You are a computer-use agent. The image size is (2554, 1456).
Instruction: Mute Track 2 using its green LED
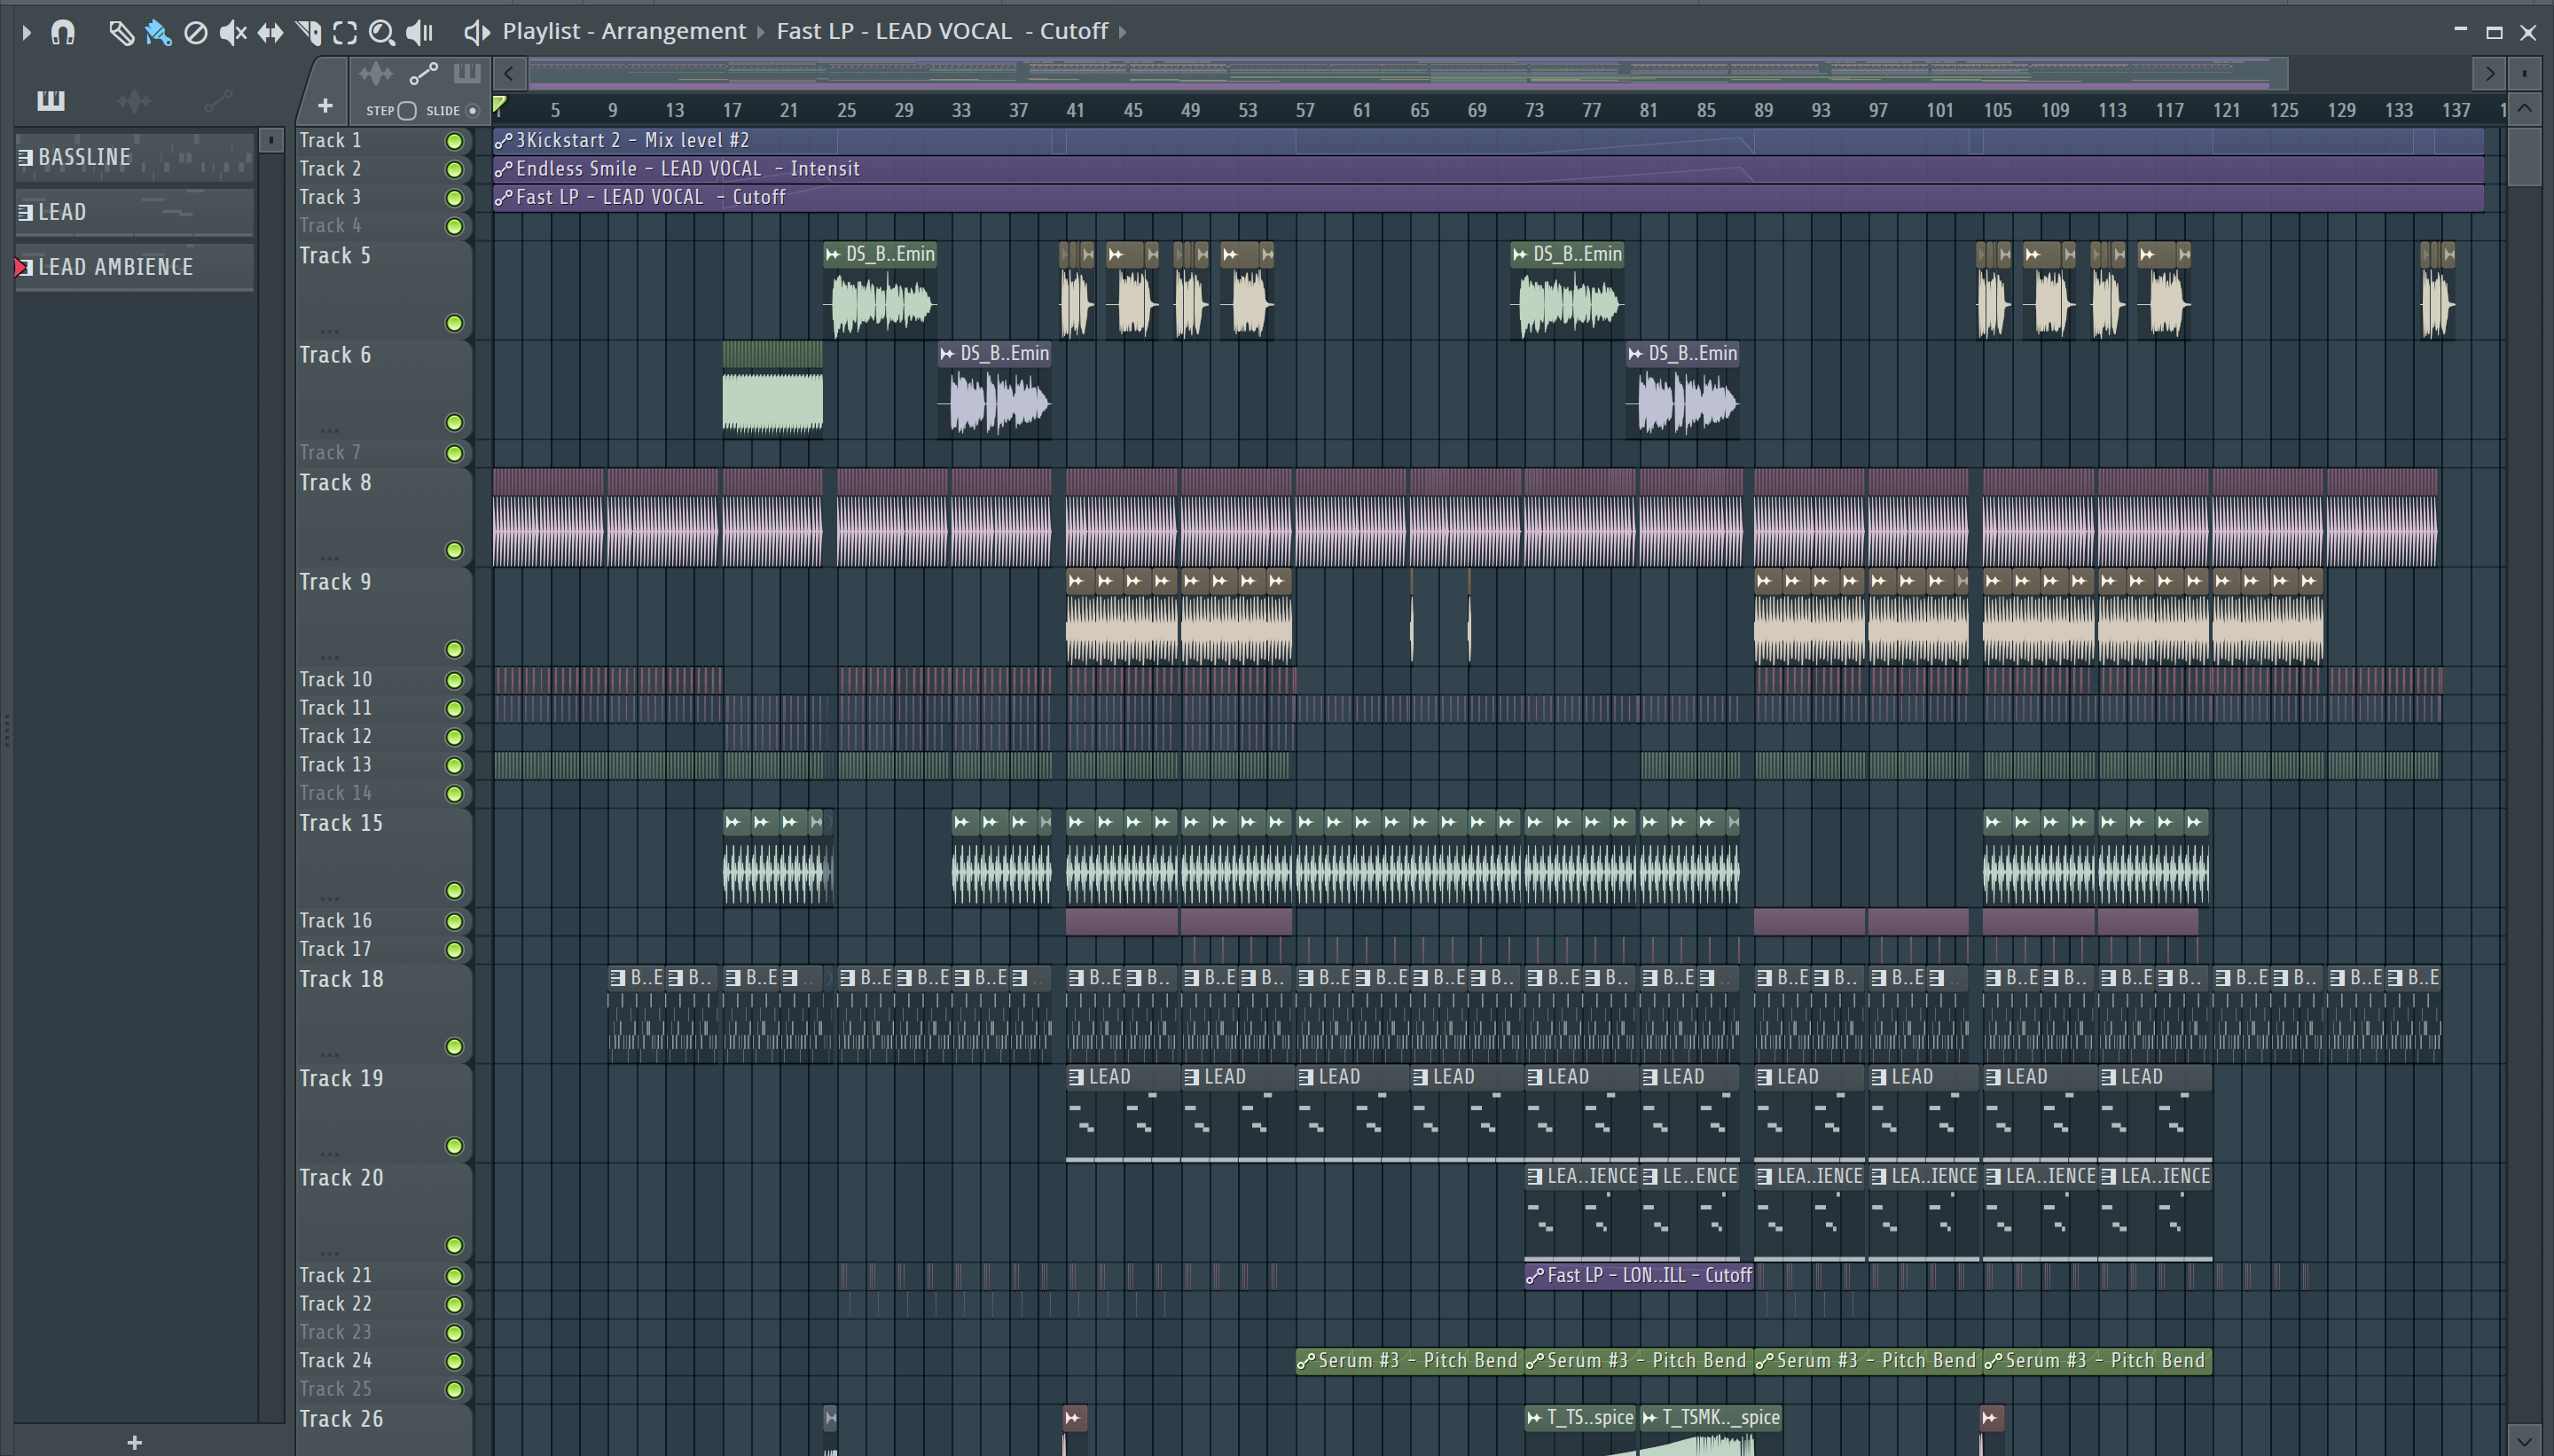tap(454, 169)
